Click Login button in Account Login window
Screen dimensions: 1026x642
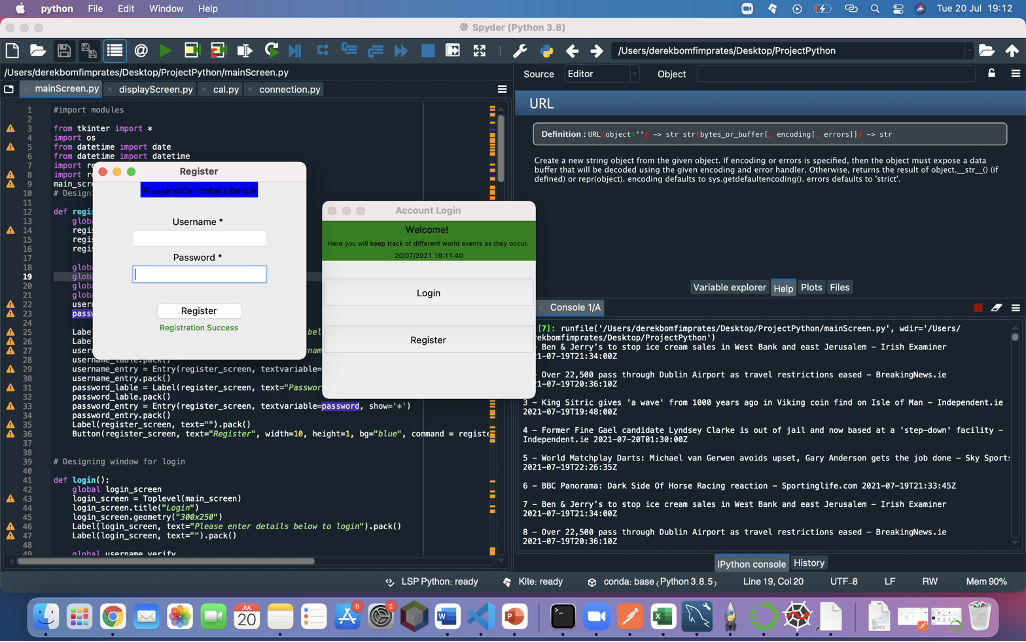[x=429, y=293]
